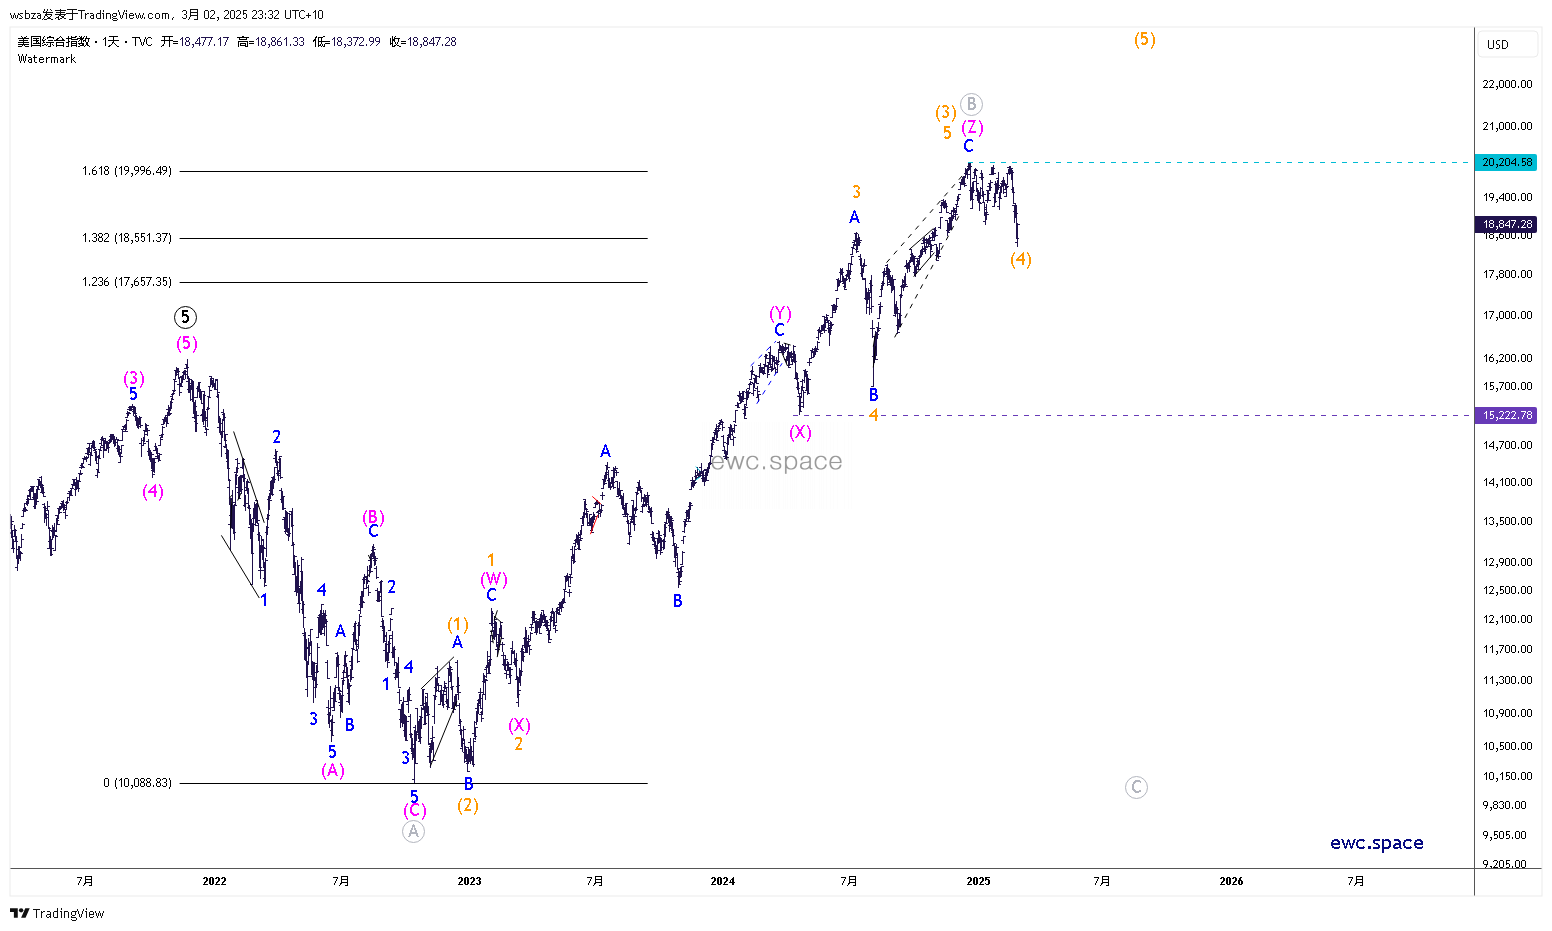The width and height of the screenshot is (1552, 931).
Task: Select the orange (3) wave label
Action: click(946, 112)
